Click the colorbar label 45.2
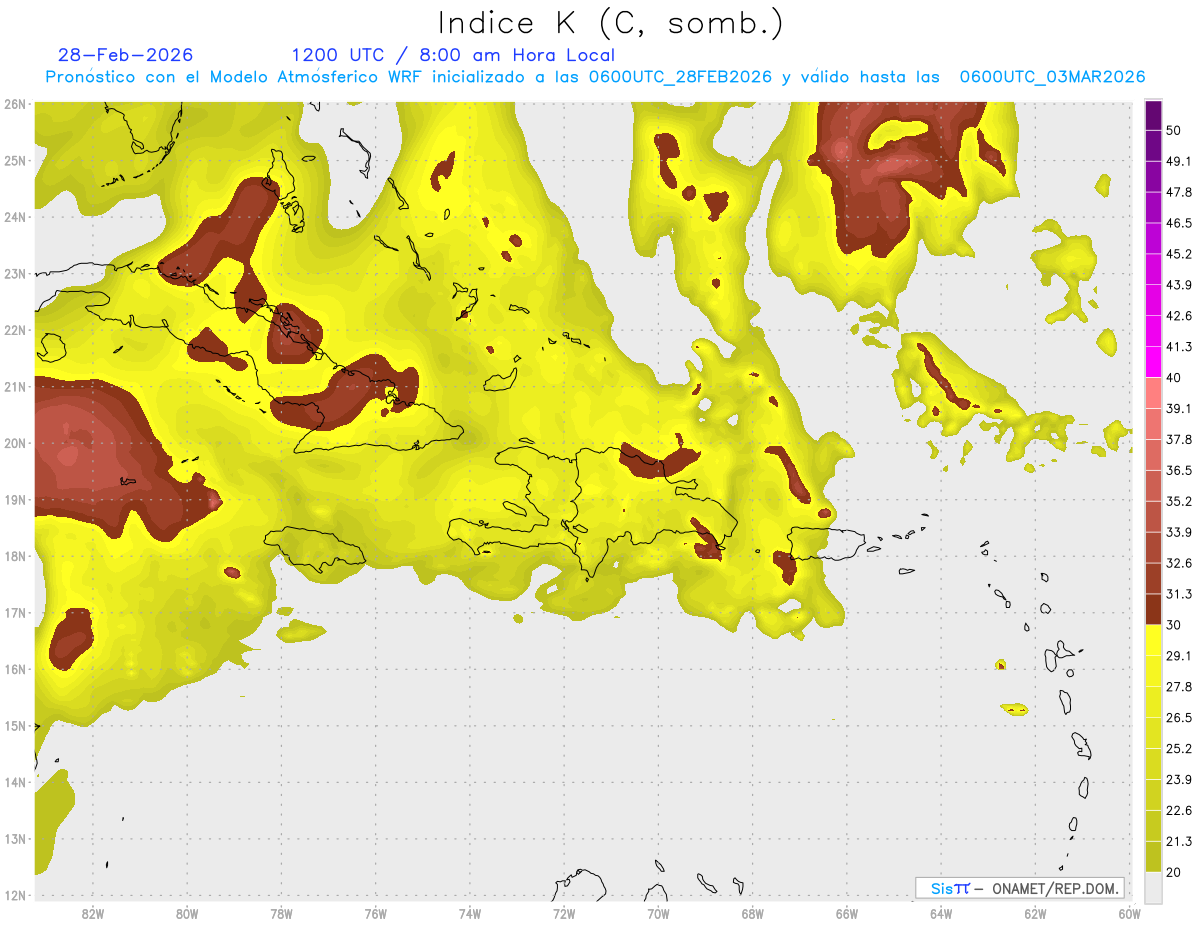Screen dimensions: 1200x927 (1178, 254)
